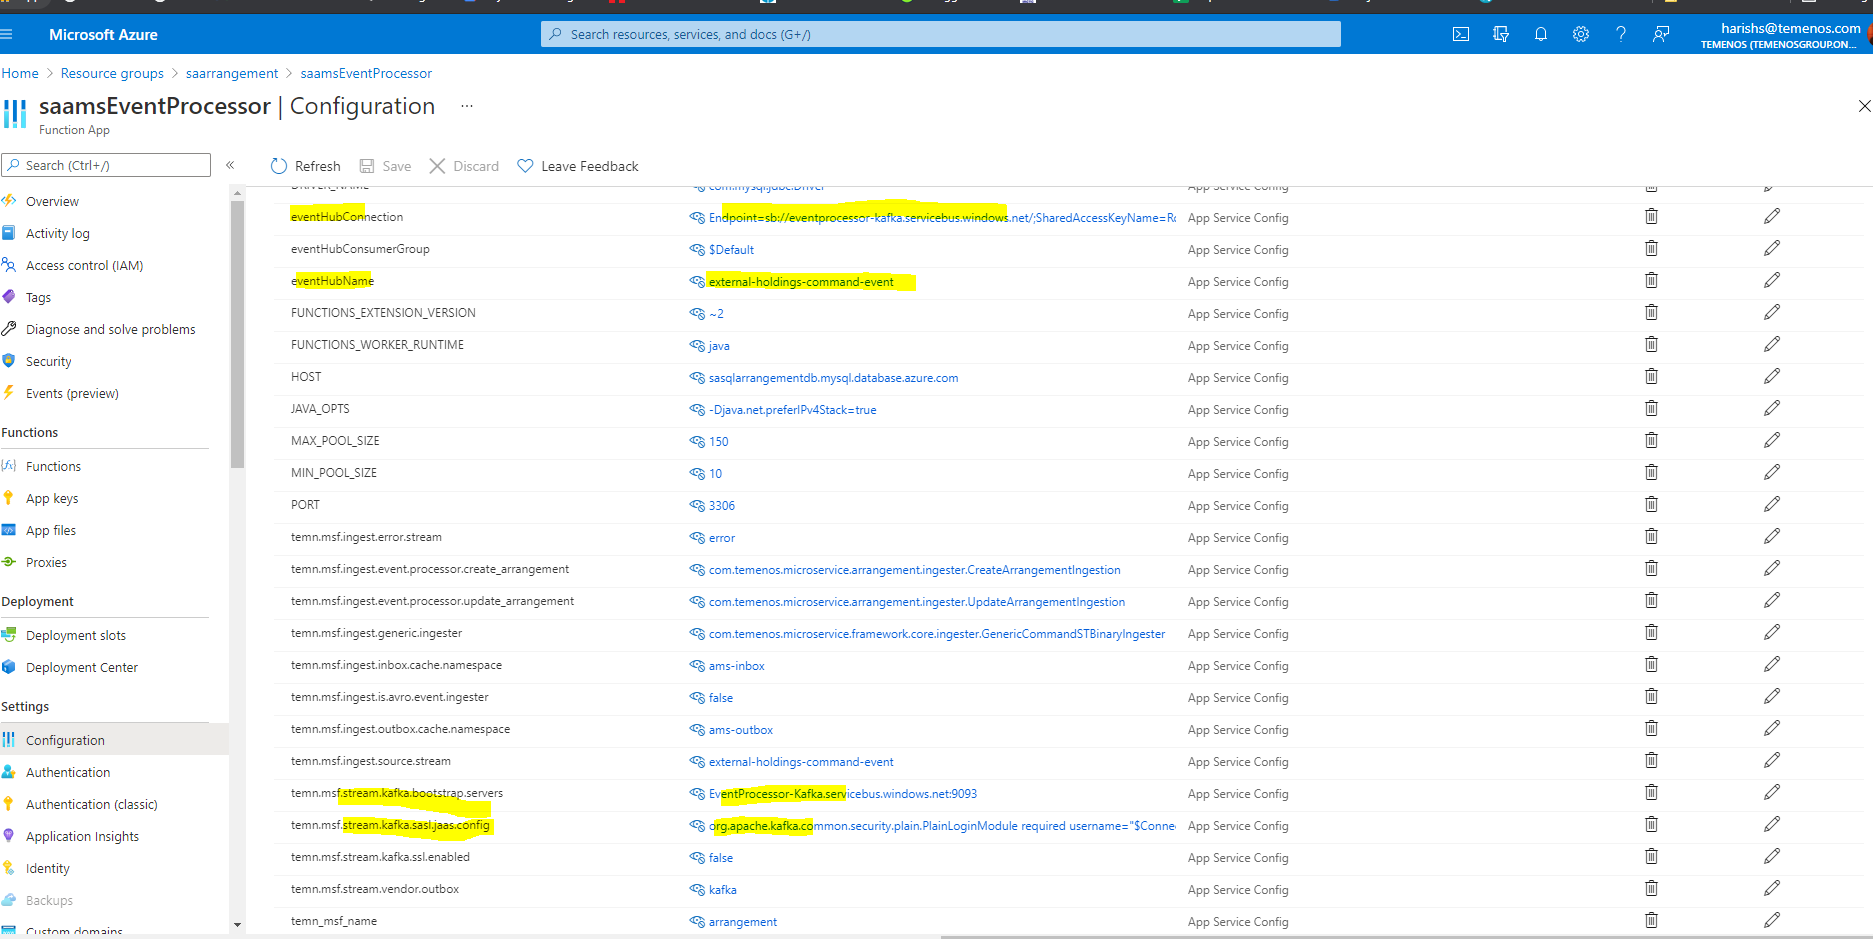Select Application Insights in the sidebar
This screenshot has width=1873, height=939.
coord(82,837)
